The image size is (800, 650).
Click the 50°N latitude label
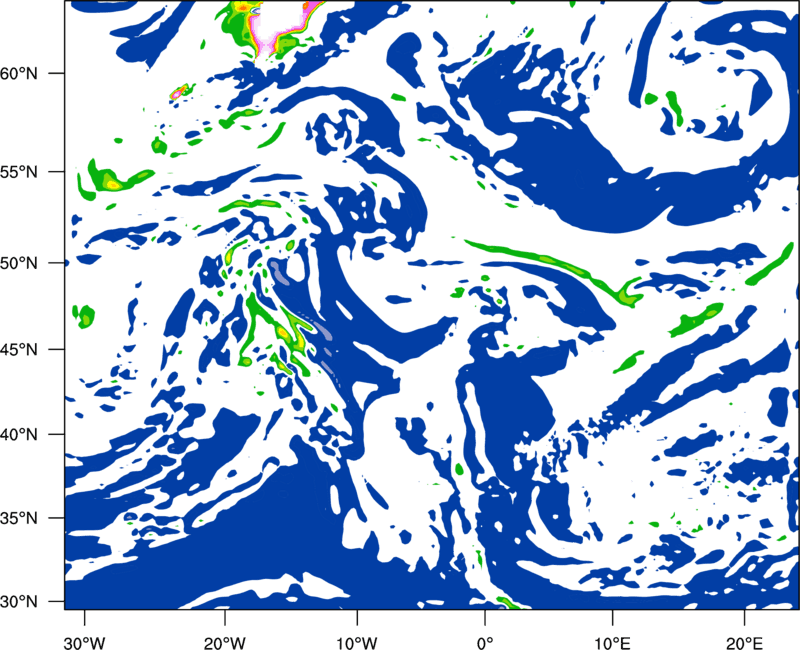(x=19, y=263)
